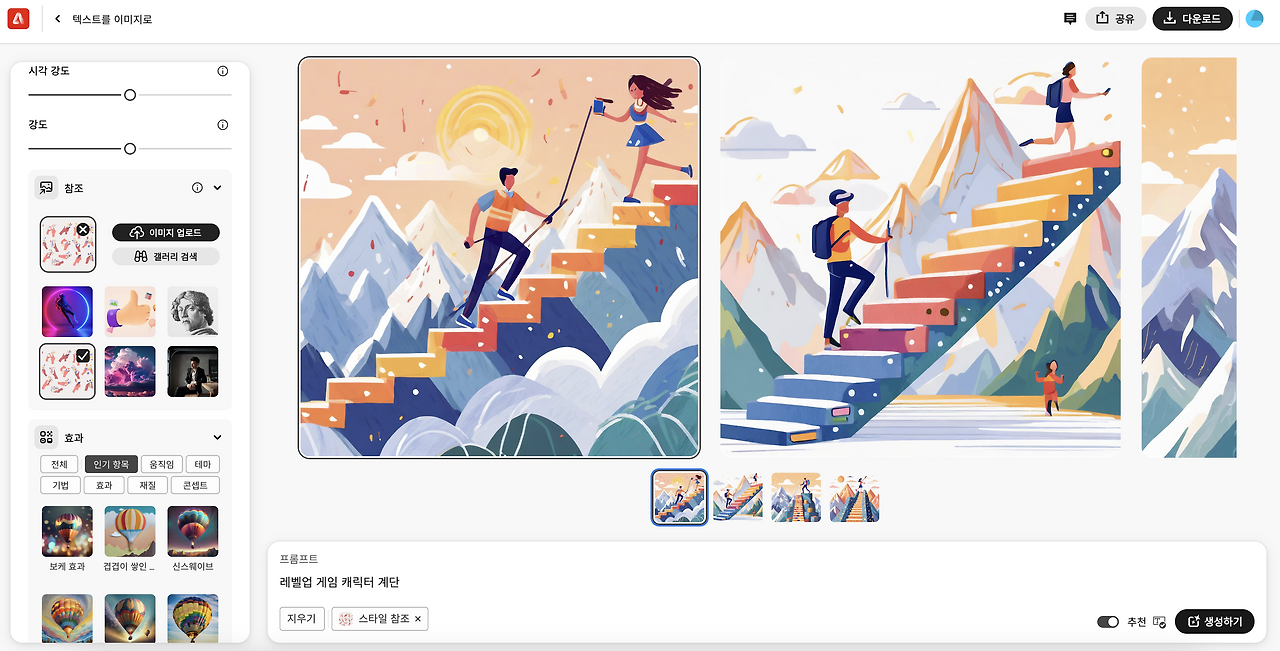Viewport: 1280px width, 651px height.
Task: Click the Adobe logo home icon
Action: [18, 18]
